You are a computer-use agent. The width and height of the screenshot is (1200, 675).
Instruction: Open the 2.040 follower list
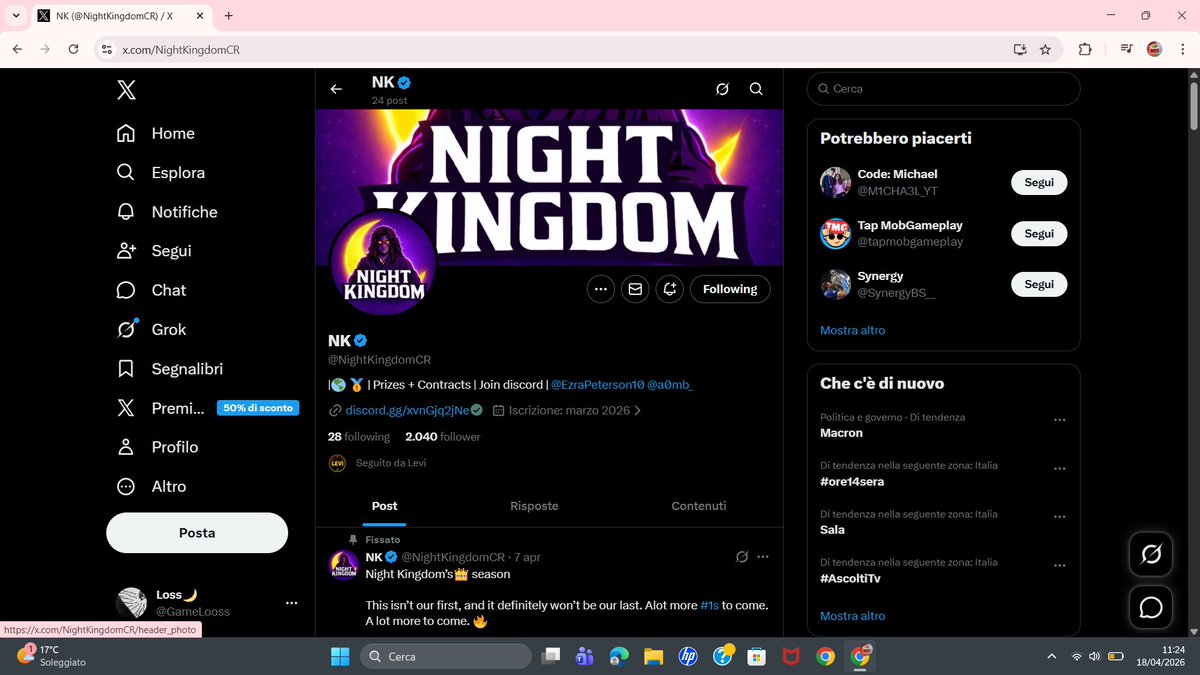point(442,437)
